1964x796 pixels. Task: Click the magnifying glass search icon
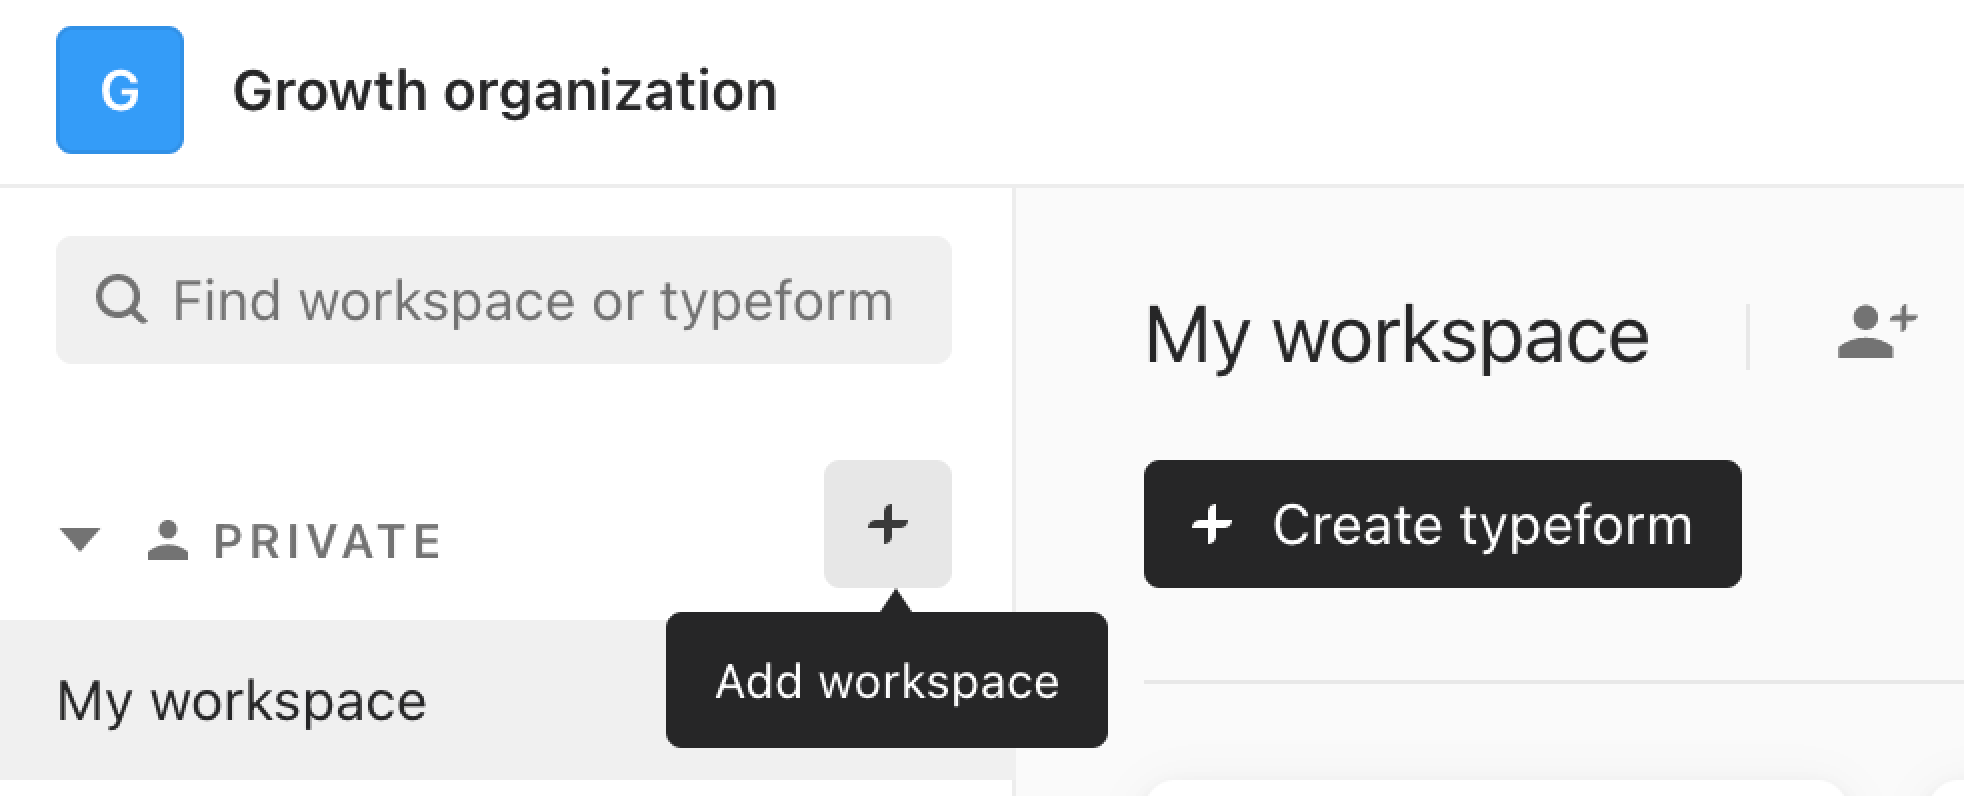pos(121,300)
